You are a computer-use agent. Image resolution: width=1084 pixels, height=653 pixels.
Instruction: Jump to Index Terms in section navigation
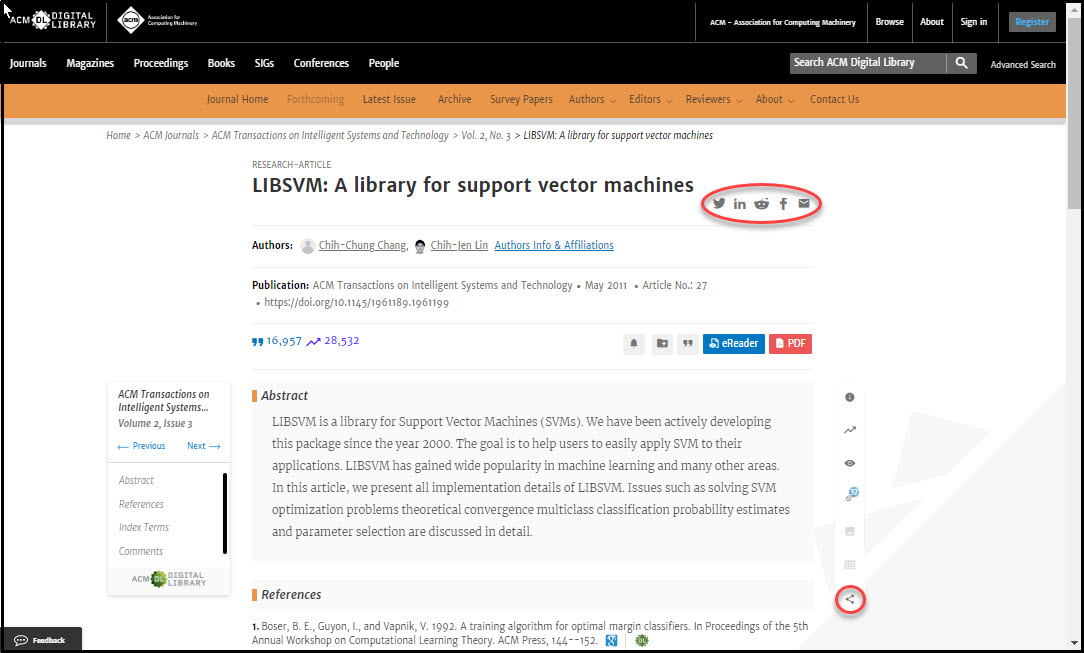coord(144,527)
